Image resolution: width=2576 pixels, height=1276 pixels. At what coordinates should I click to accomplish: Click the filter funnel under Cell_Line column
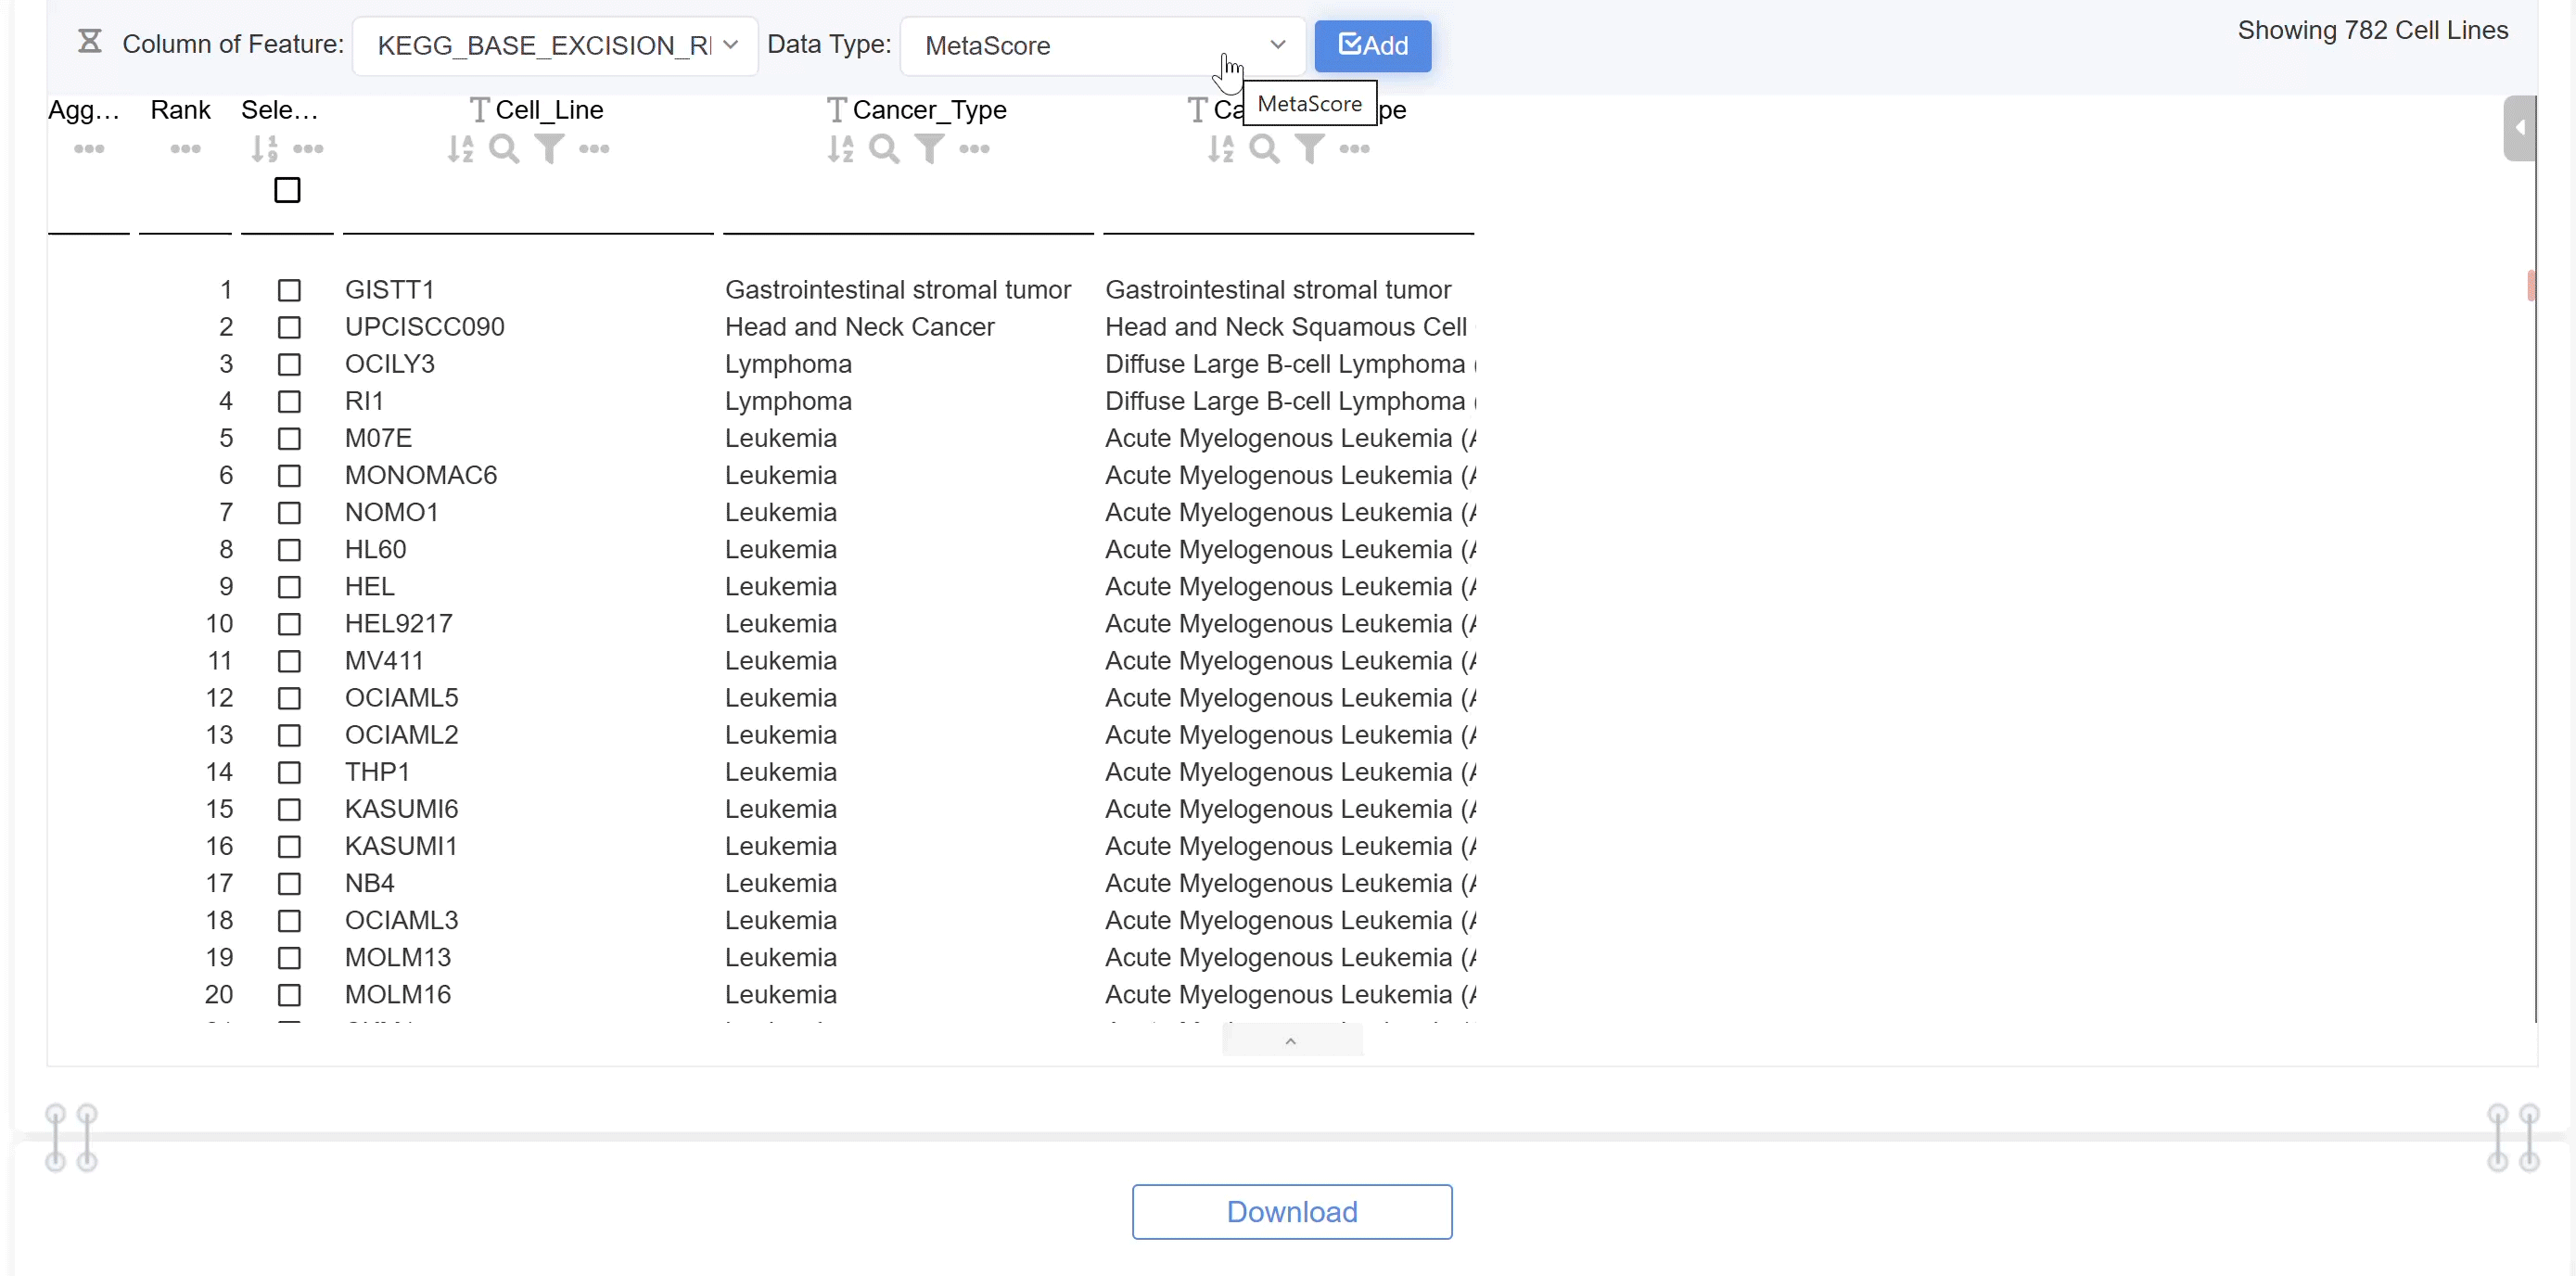click(x=549, y=149)
